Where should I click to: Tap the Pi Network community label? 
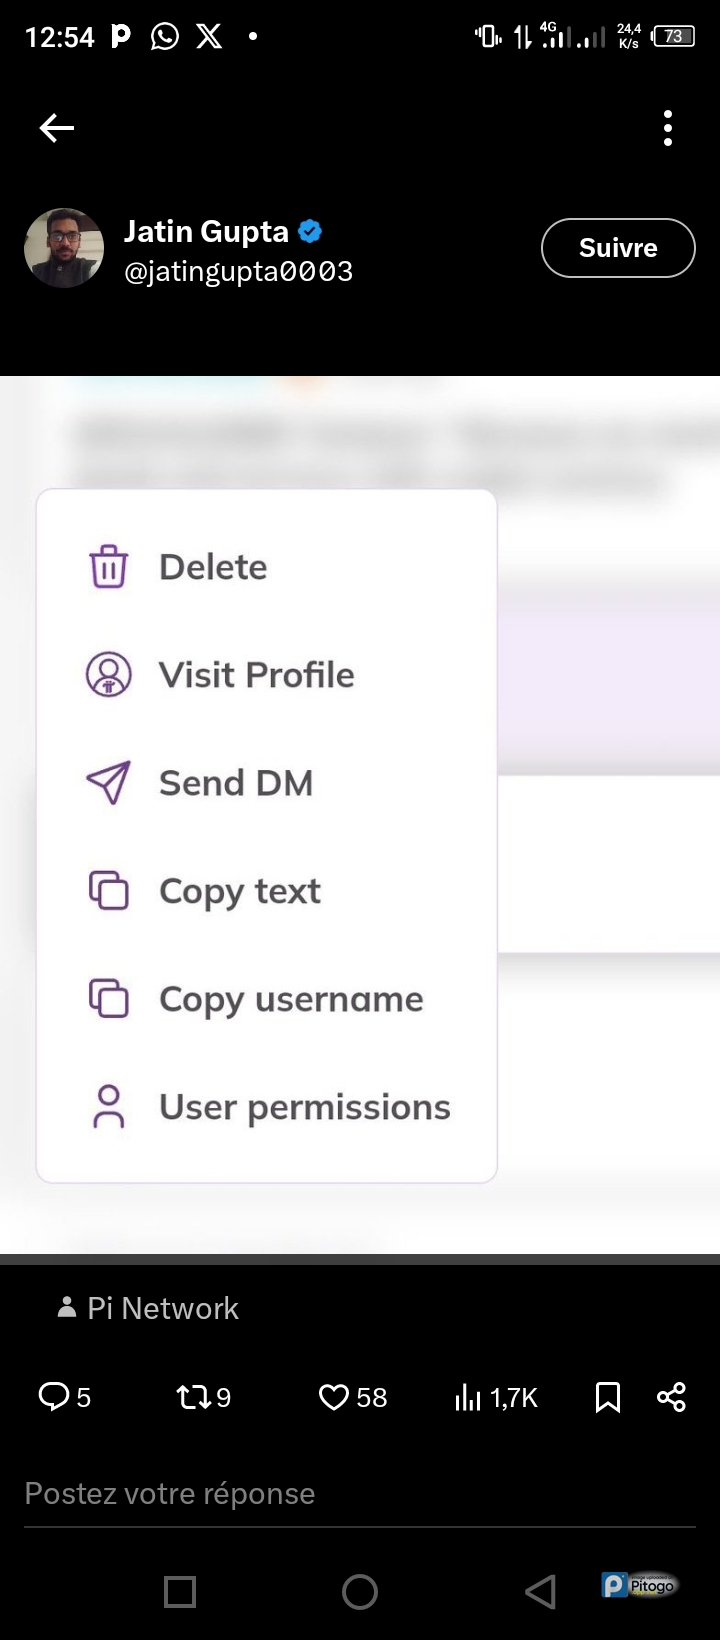162,1308
